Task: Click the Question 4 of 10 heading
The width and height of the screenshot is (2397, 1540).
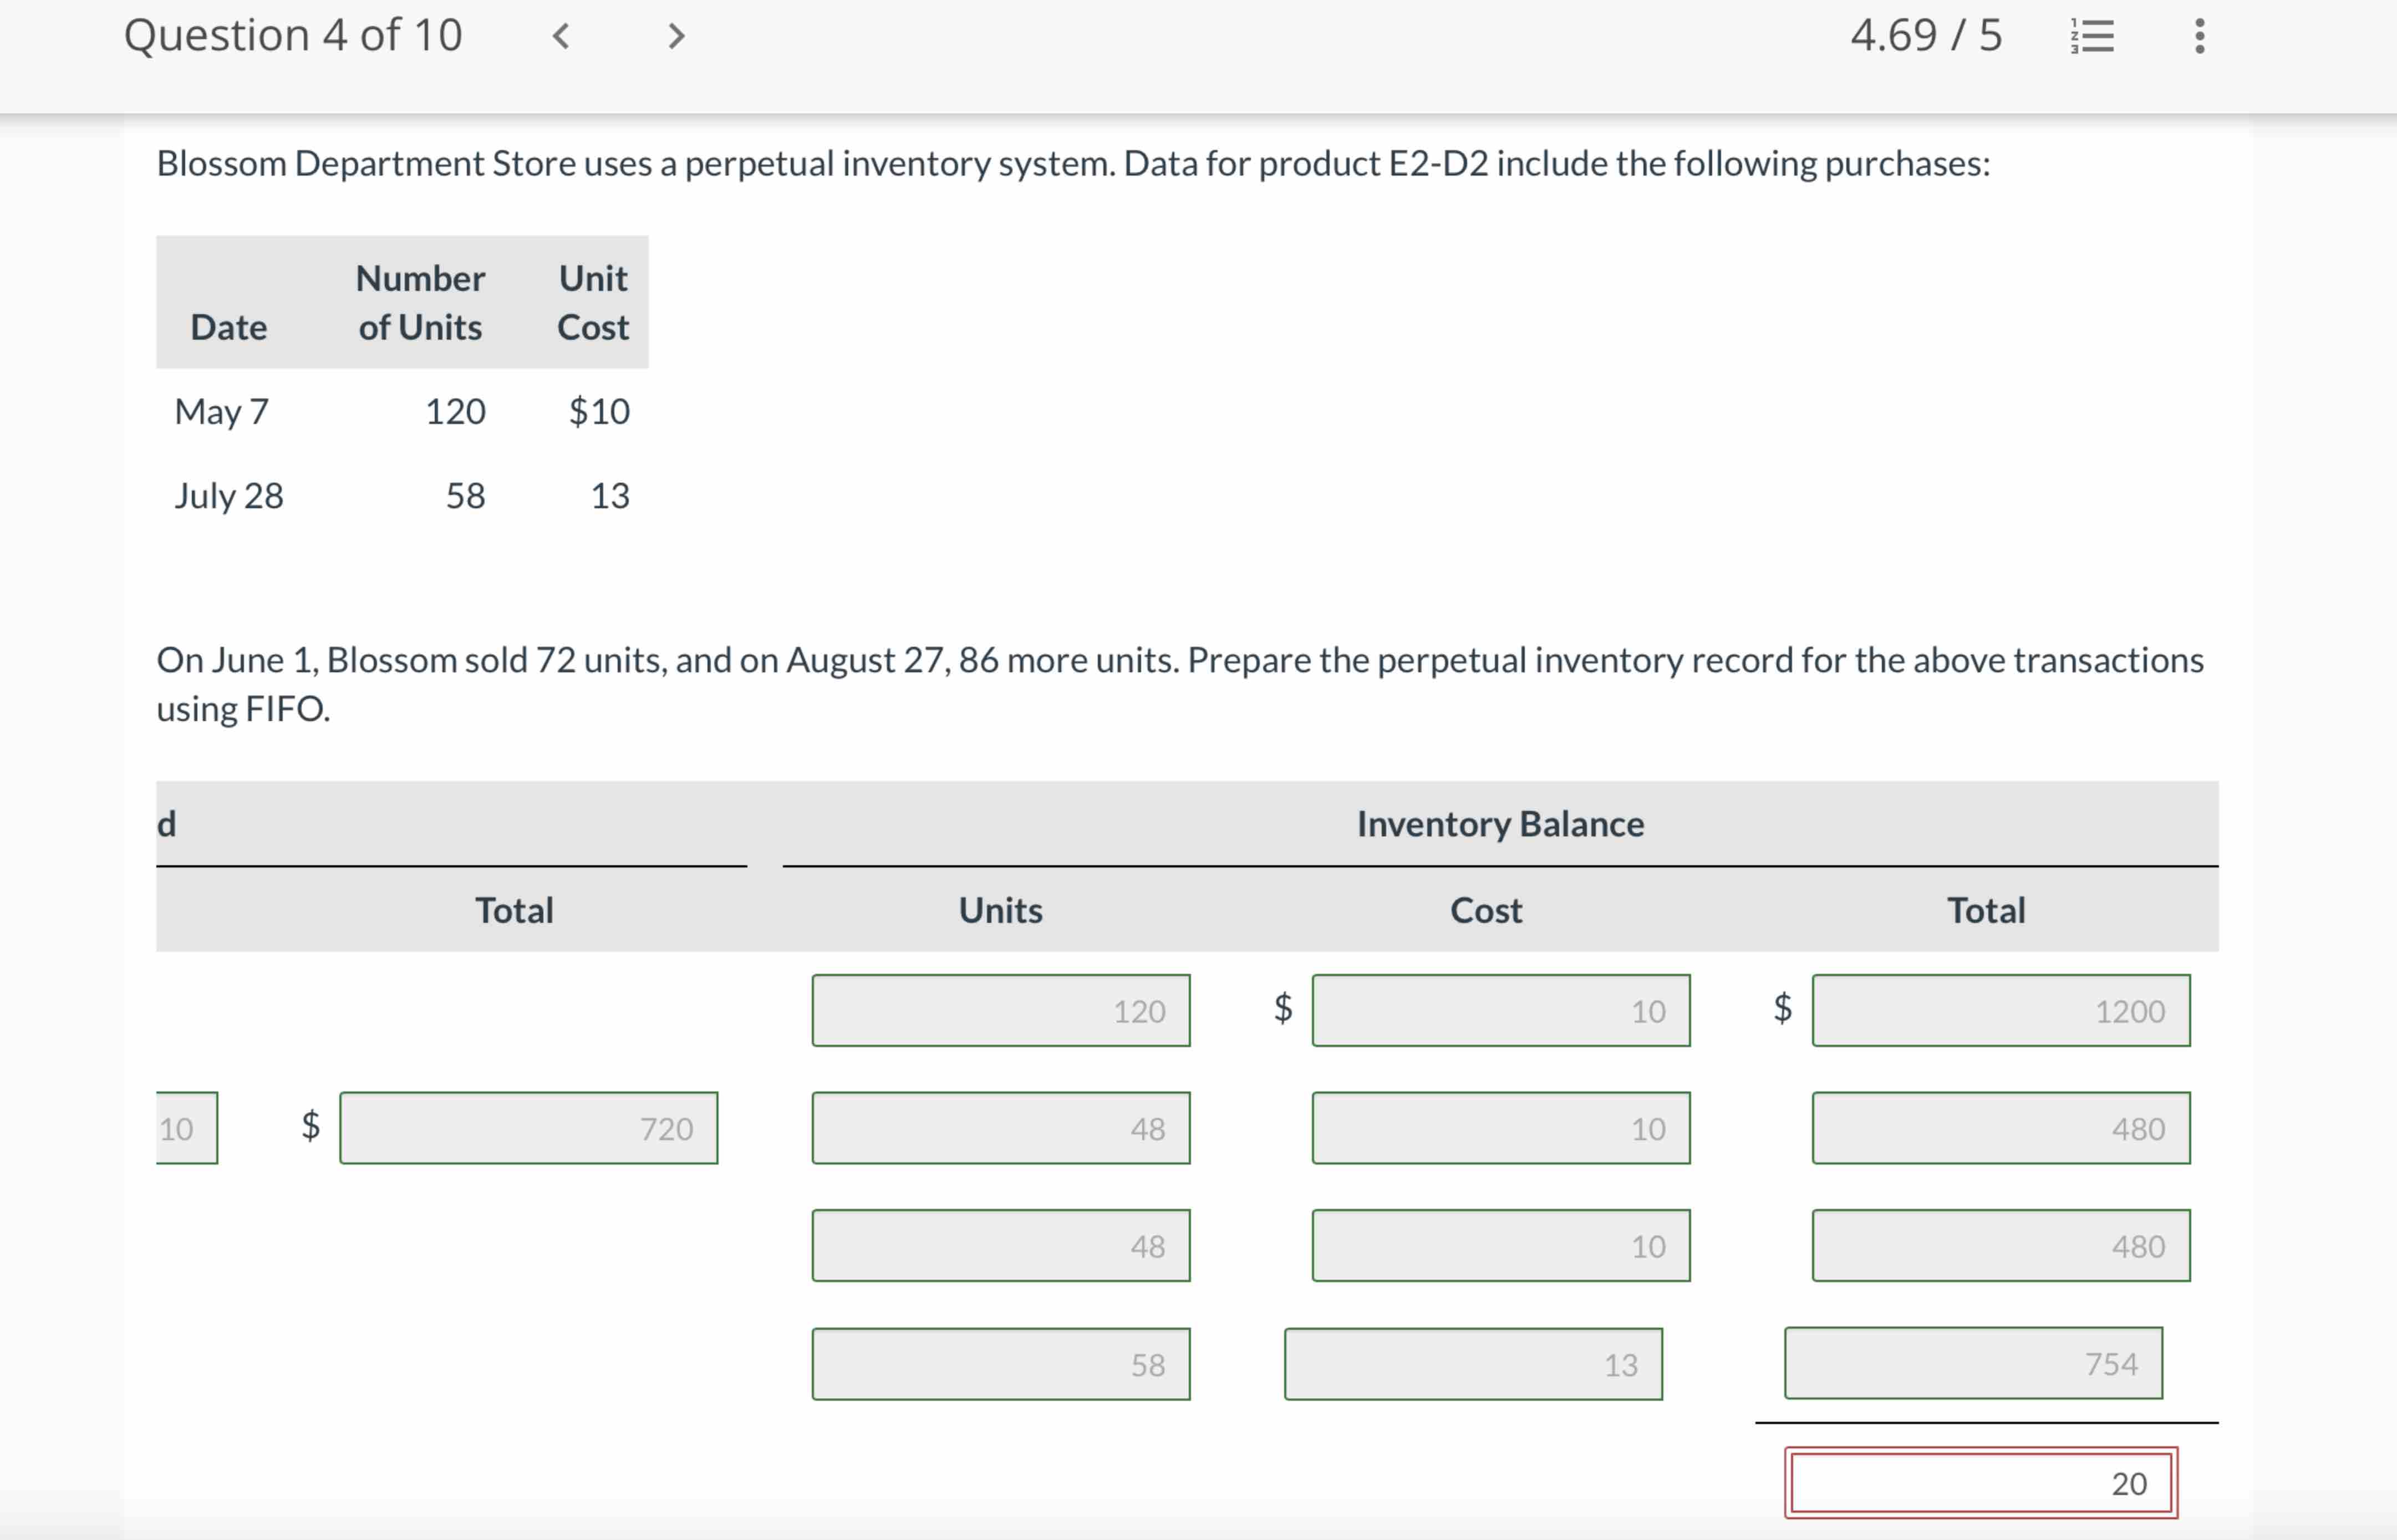Action: pos(293,36)
